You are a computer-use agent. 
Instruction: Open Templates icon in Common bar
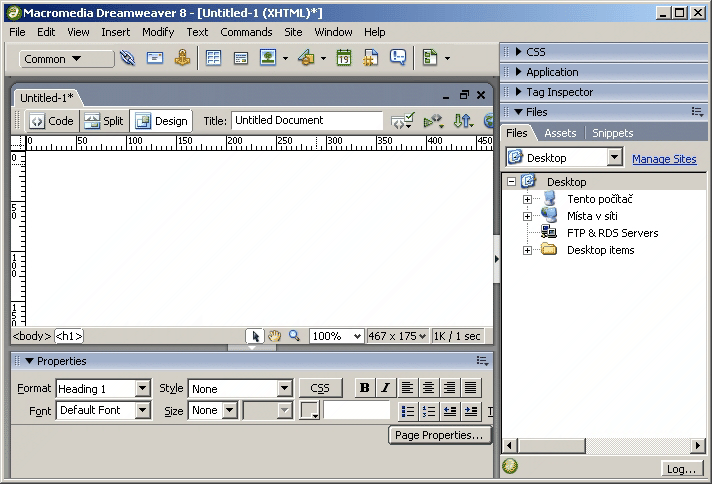(430, 58)
